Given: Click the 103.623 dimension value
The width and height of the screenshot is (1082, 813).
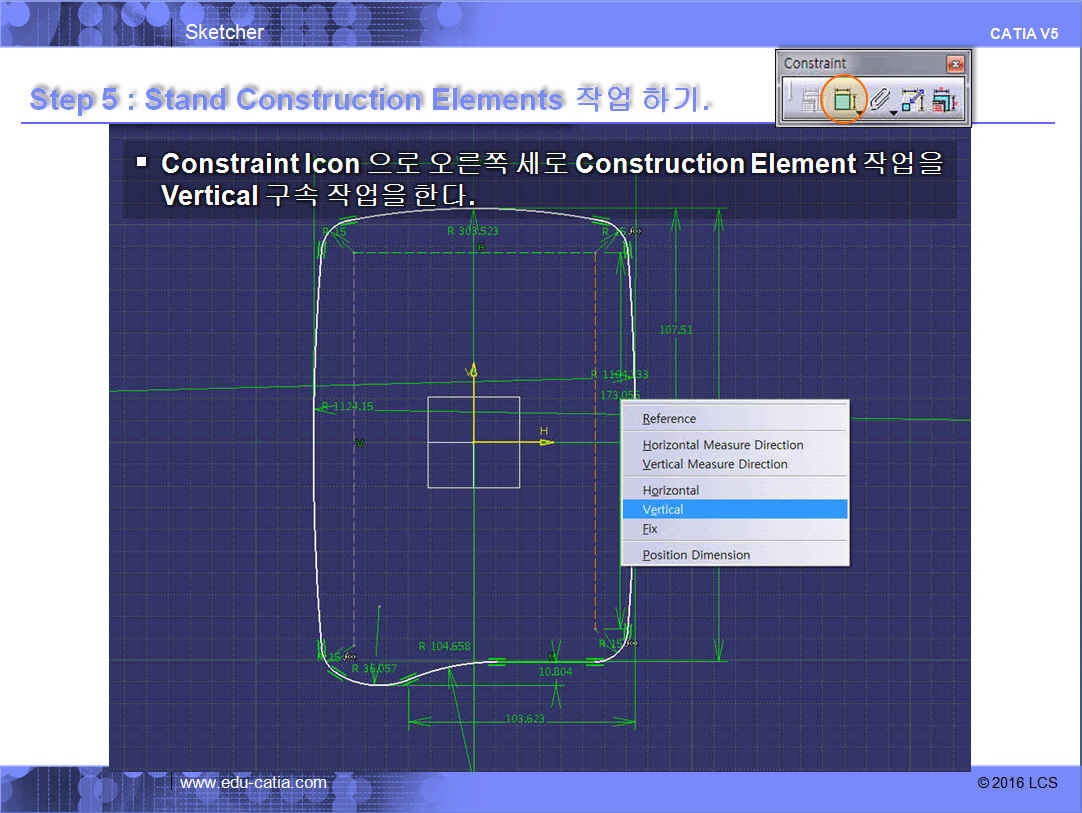Looking at the screenshot, I should (x=526, y=718).
